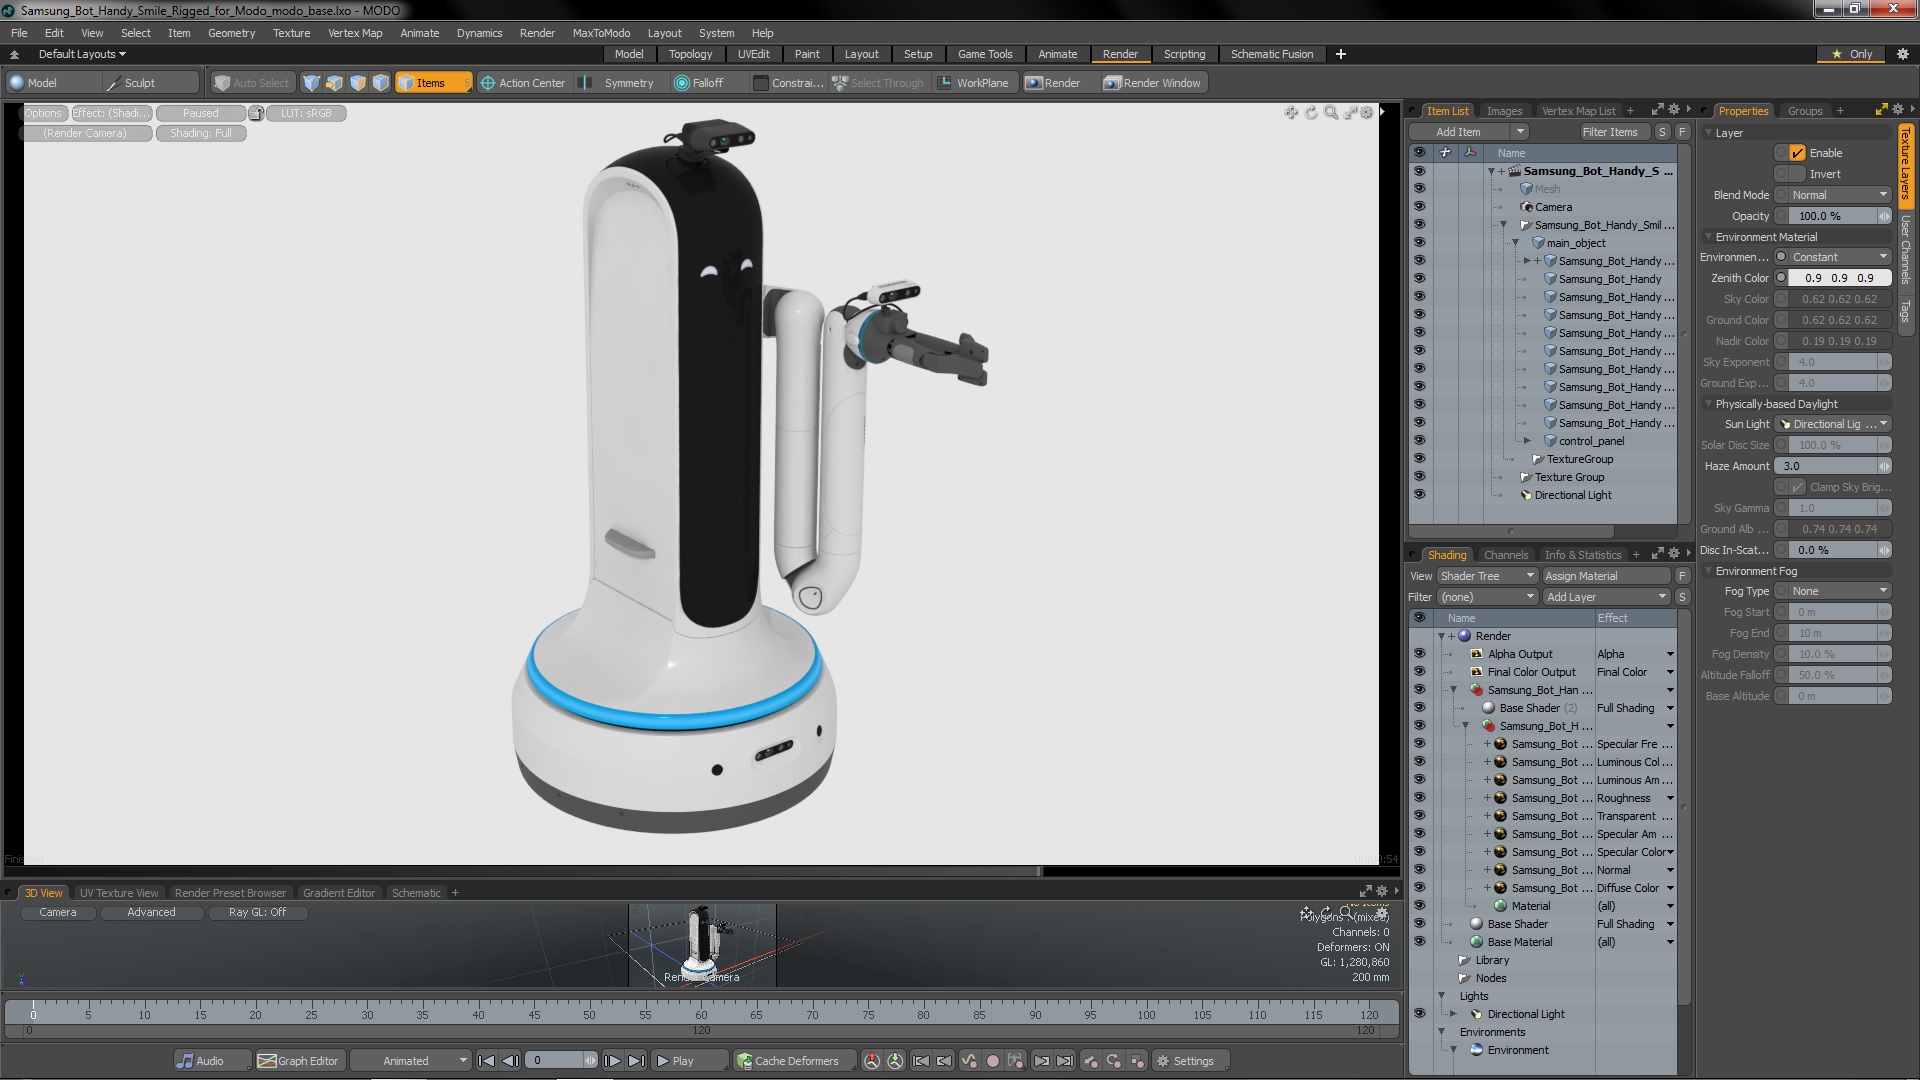Open the Default Layouts dropdown
This screenshot has height=1080, width=1920.
(x=82, y=54)
